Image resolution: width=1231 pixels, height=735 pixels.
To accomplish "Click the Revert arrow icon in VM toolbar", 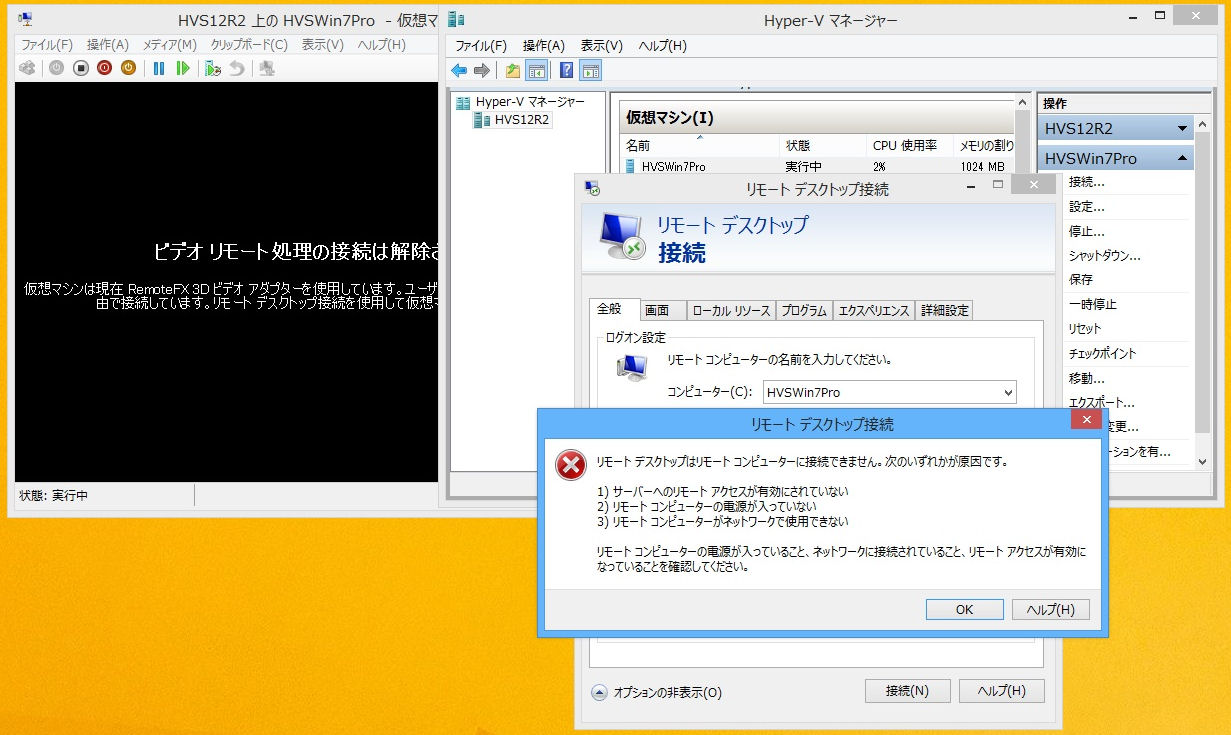I will tap(236, 68).
